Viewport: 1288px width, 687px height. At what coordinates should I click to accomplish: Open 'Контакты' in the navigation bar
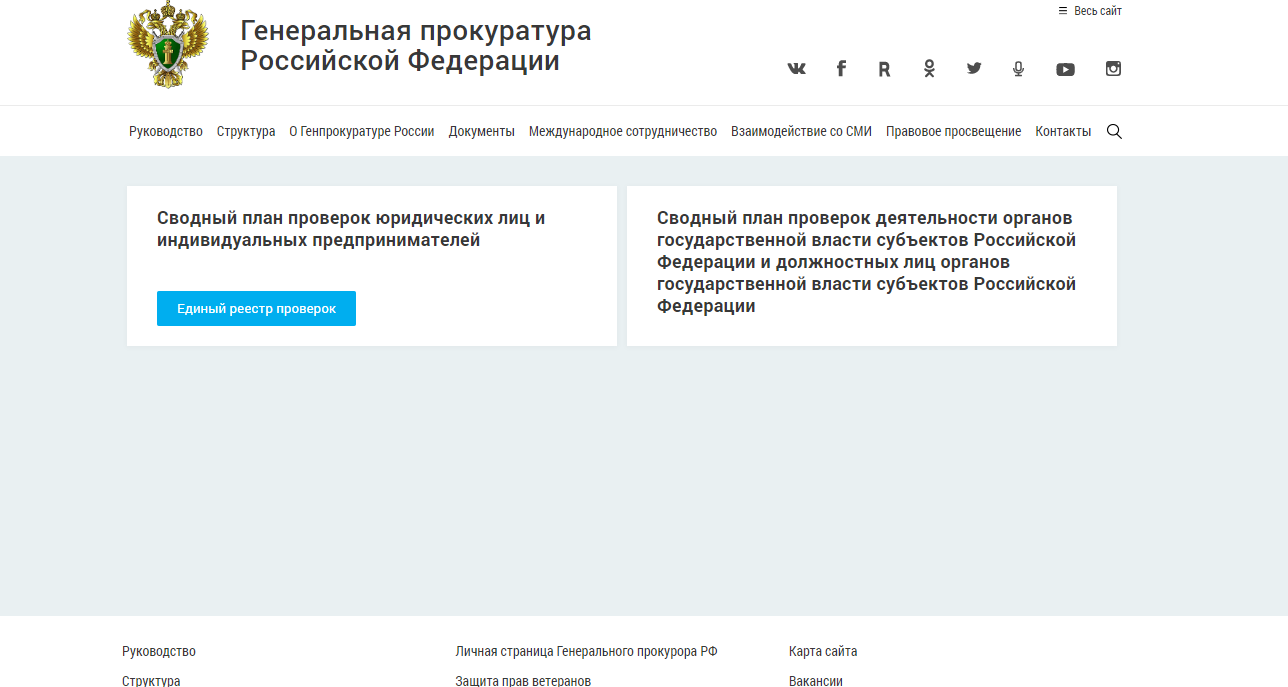coord(1063,131)
